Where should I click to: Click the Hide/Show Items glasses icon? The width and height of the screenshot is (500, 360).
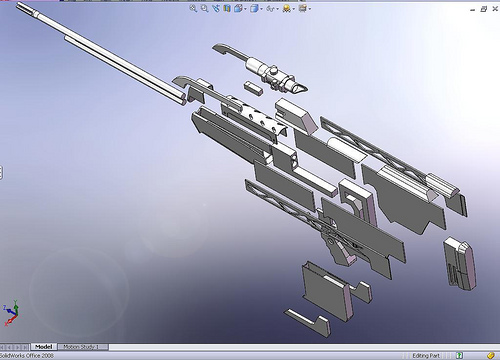click(270, 9)
